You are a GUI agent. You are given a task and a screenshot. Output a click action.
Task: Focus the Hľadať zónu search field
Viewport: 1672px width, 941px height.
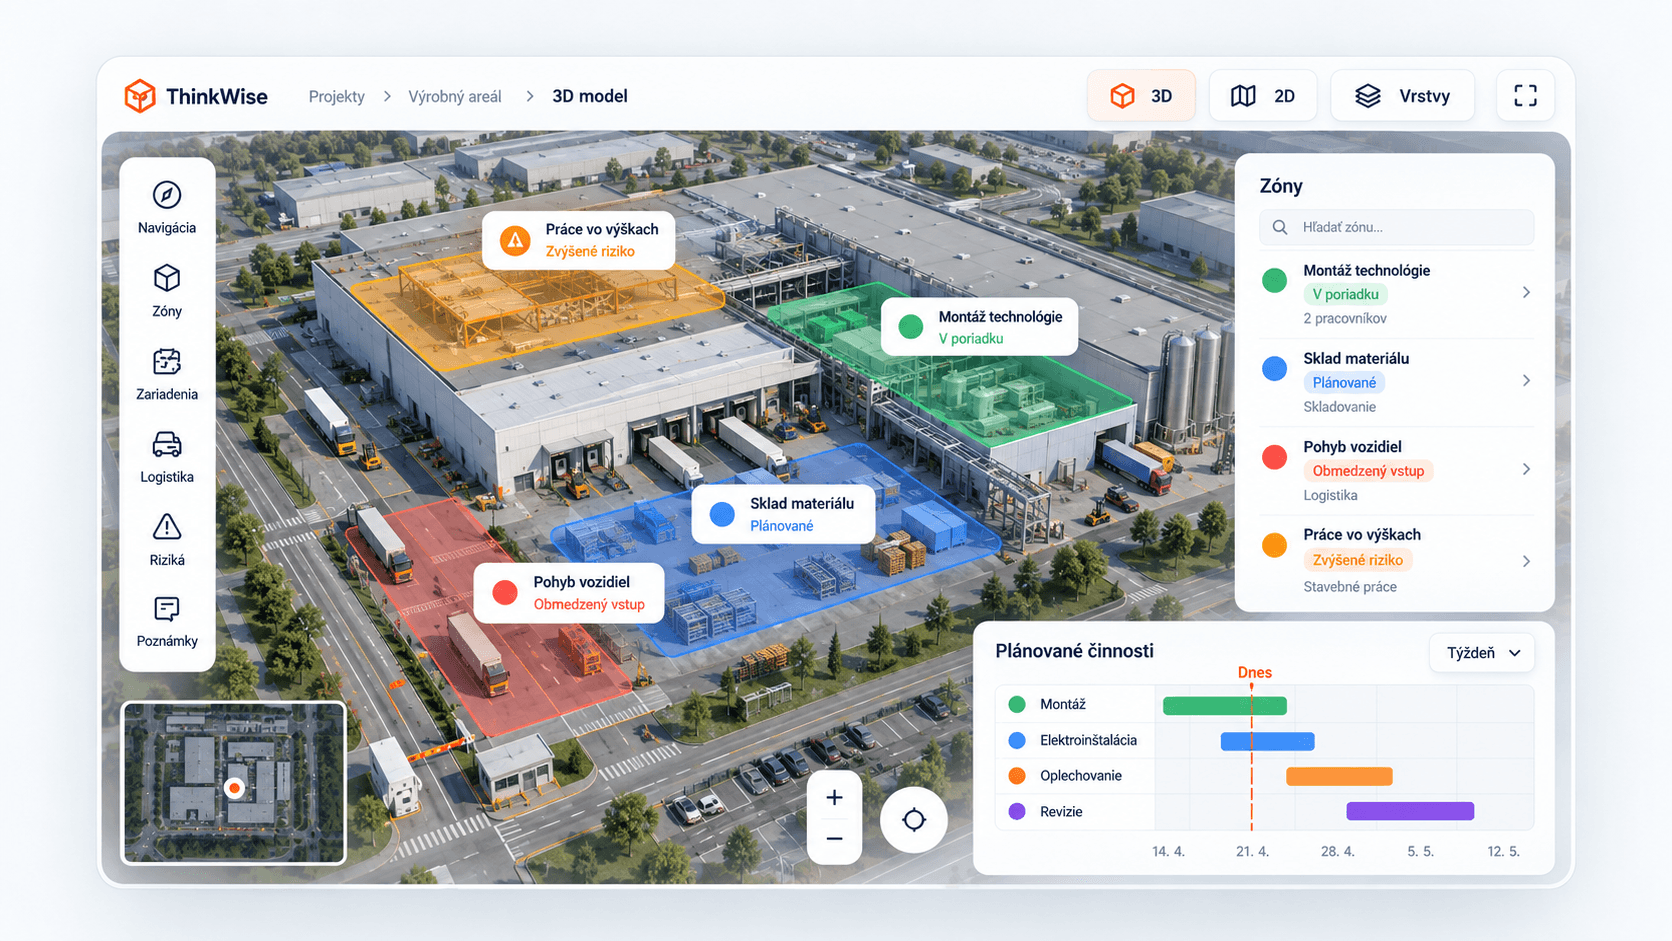tap(1396, 227)
